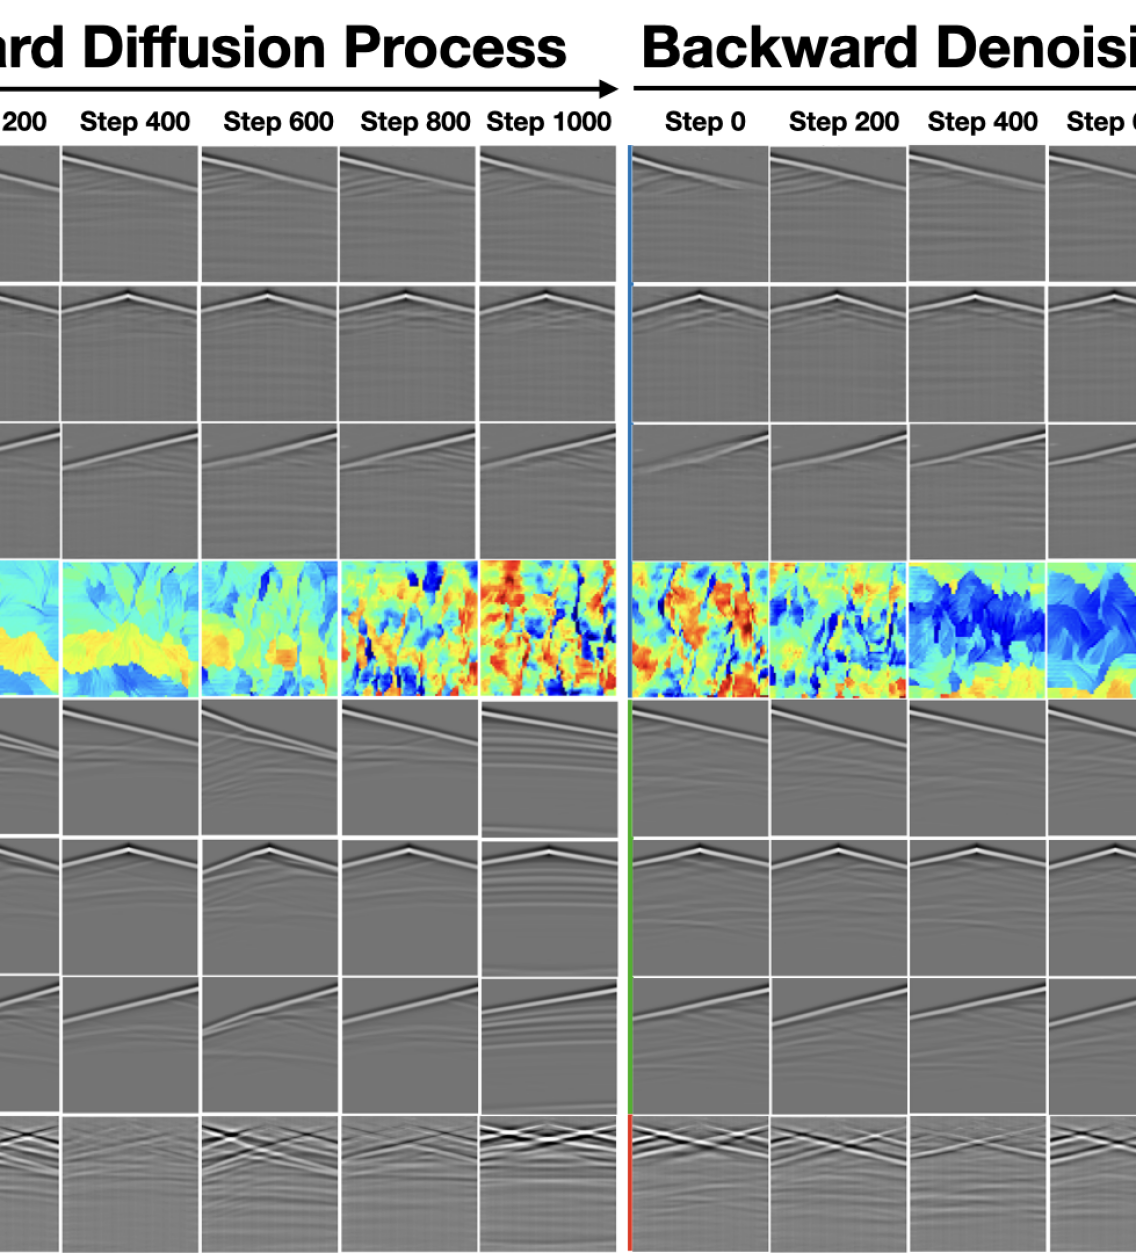1136x1253 pixels.
Task: Open the colorful velocity map at forward Step 1000
Action: [x=548, y=629]
